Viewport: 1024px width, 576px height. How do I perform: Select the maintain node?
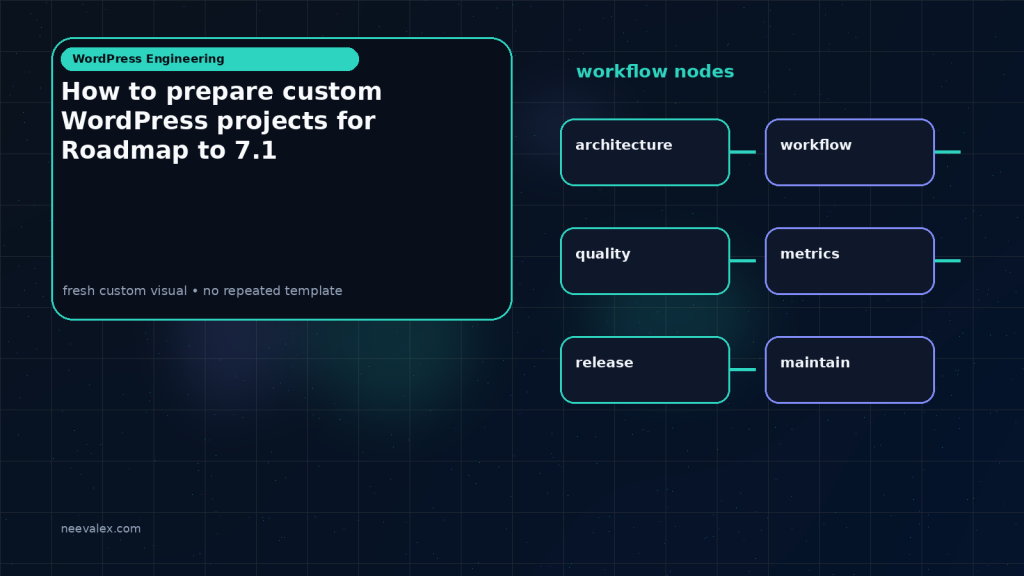point(850,370)
